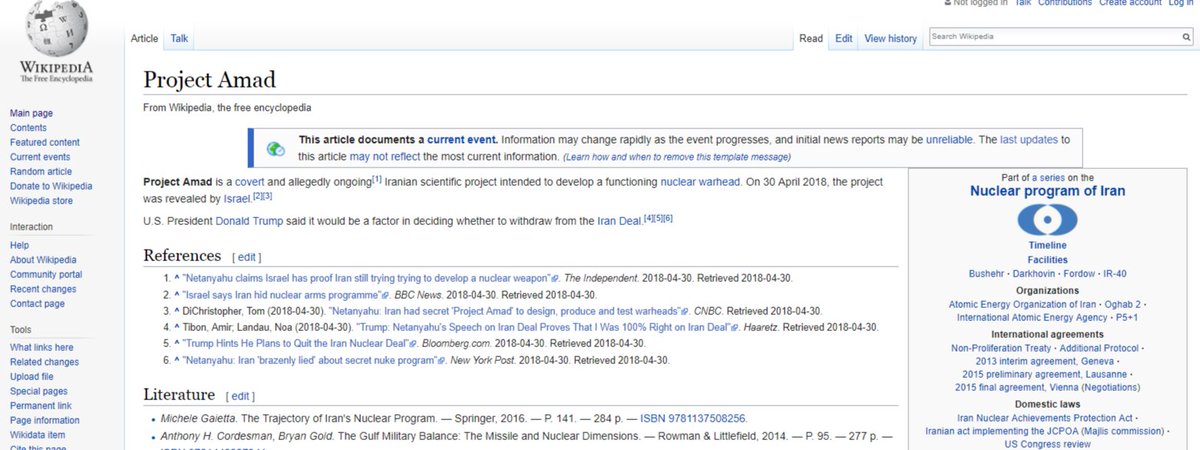Open the Edit tab
This screenshot has height=450, width=1200.
(x=844, y=38)
